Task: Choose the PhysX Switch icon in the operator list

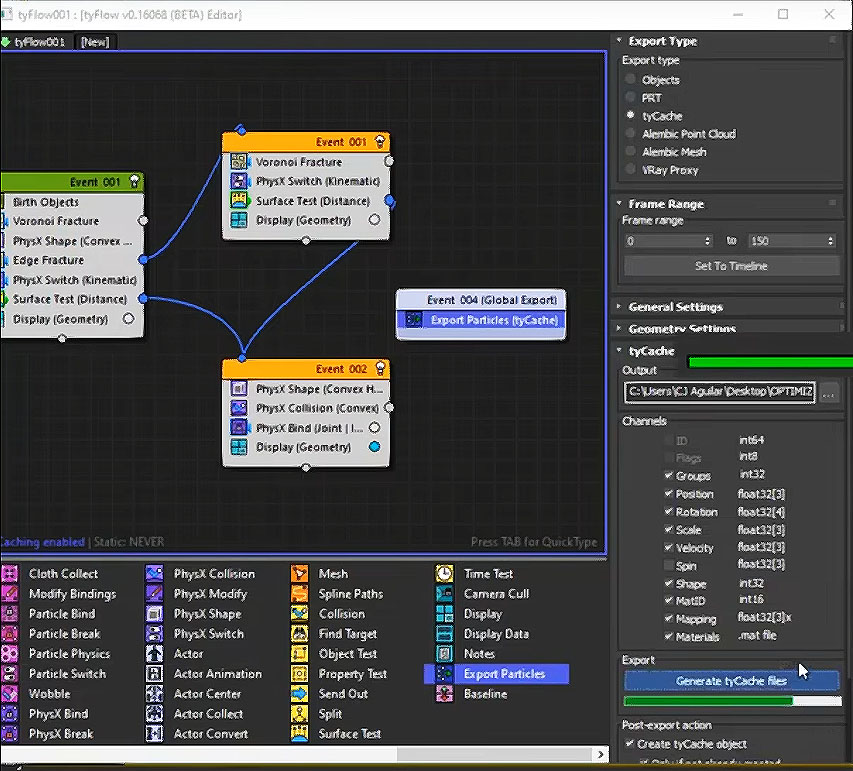Action: point(154,634)
